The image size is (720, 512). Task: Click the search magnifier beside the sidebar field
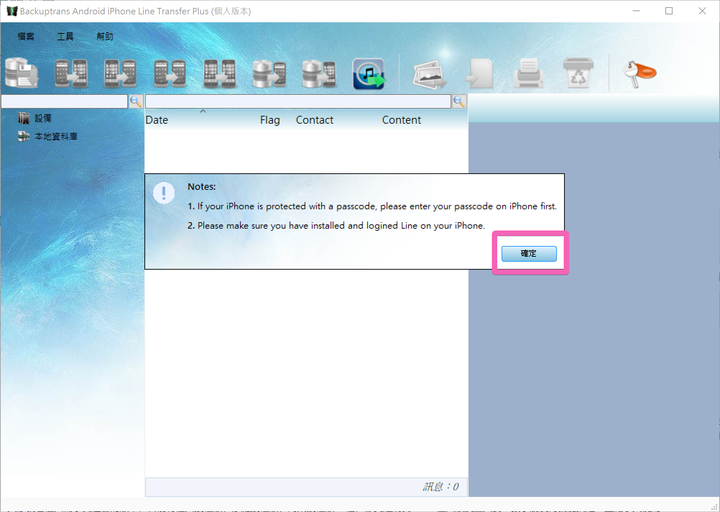tap(136, 101)
